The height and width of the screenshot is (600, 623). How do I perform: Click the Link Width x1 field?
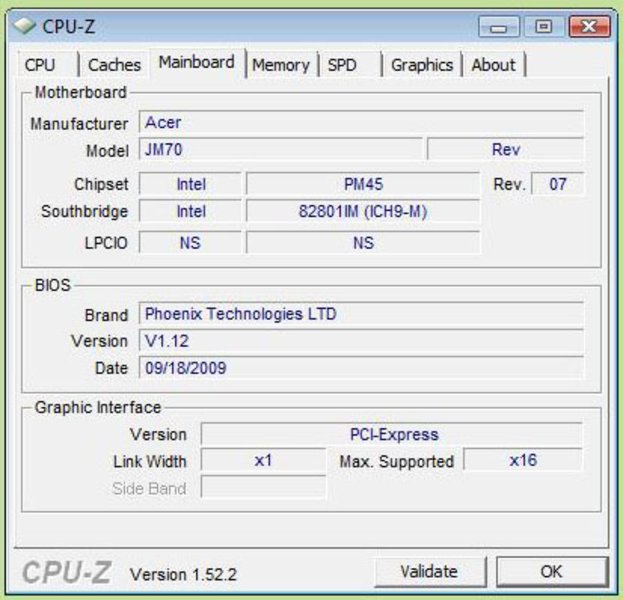[x=263, y=461]
